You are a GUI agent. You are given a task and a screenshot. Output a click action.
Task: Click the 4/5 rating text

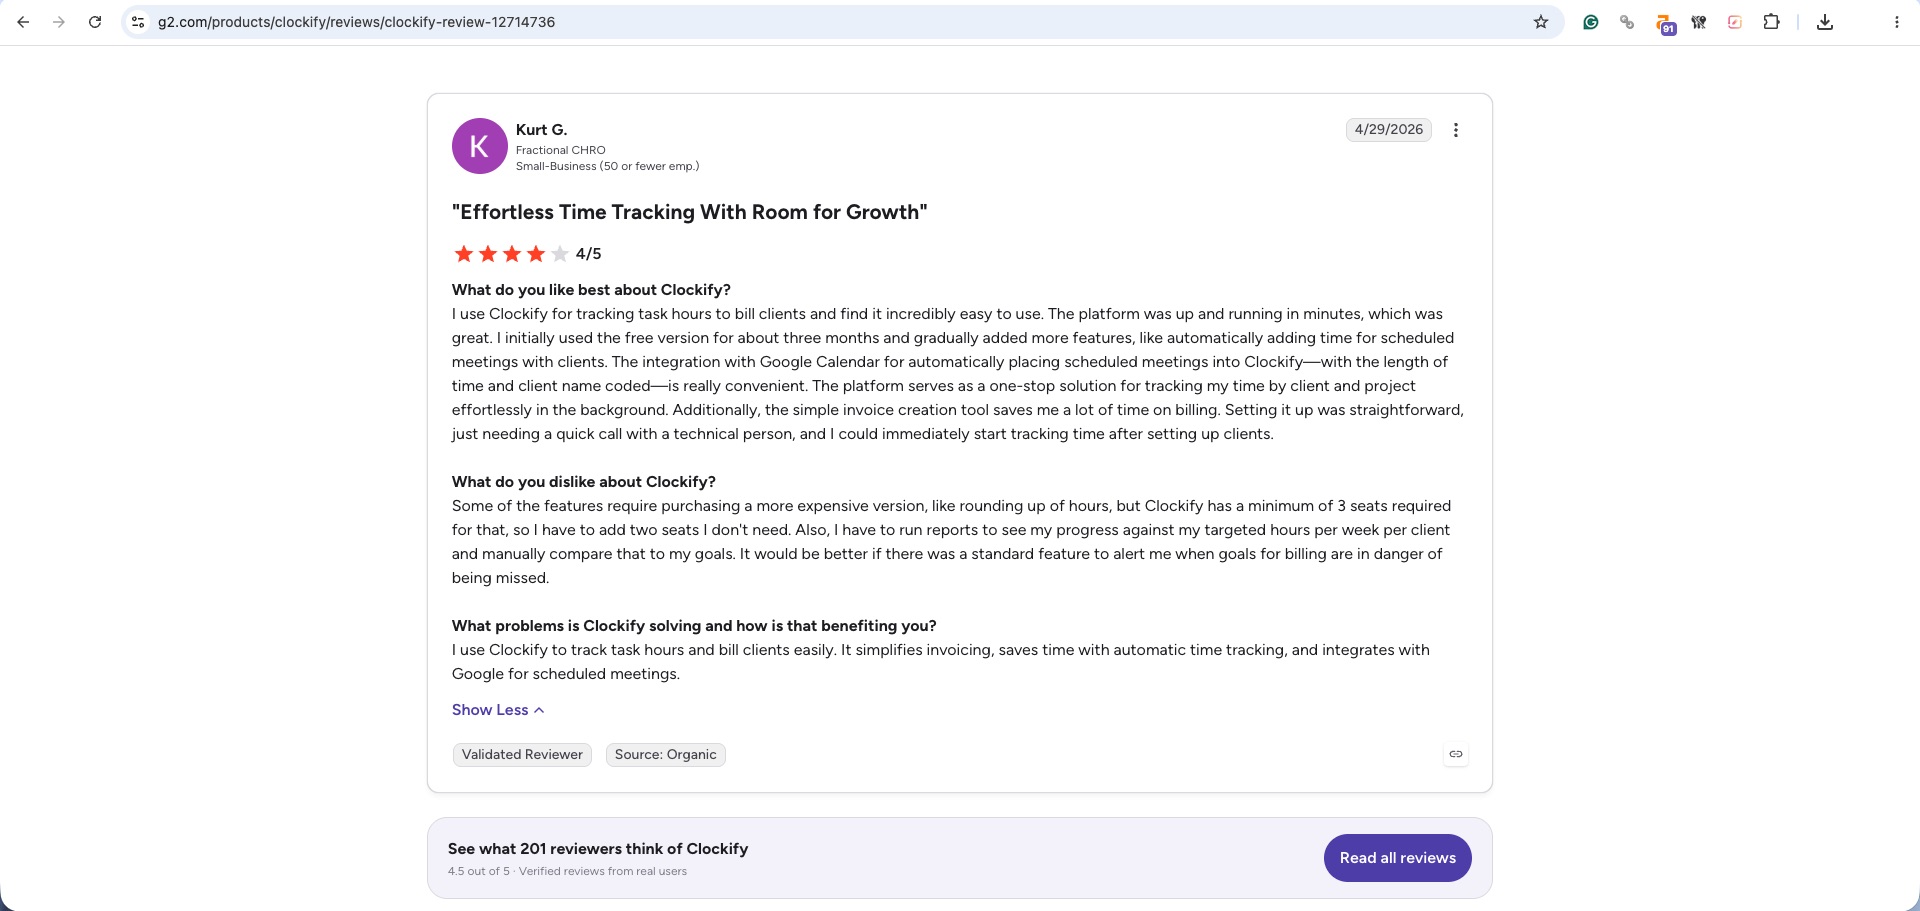coord(589,254)
